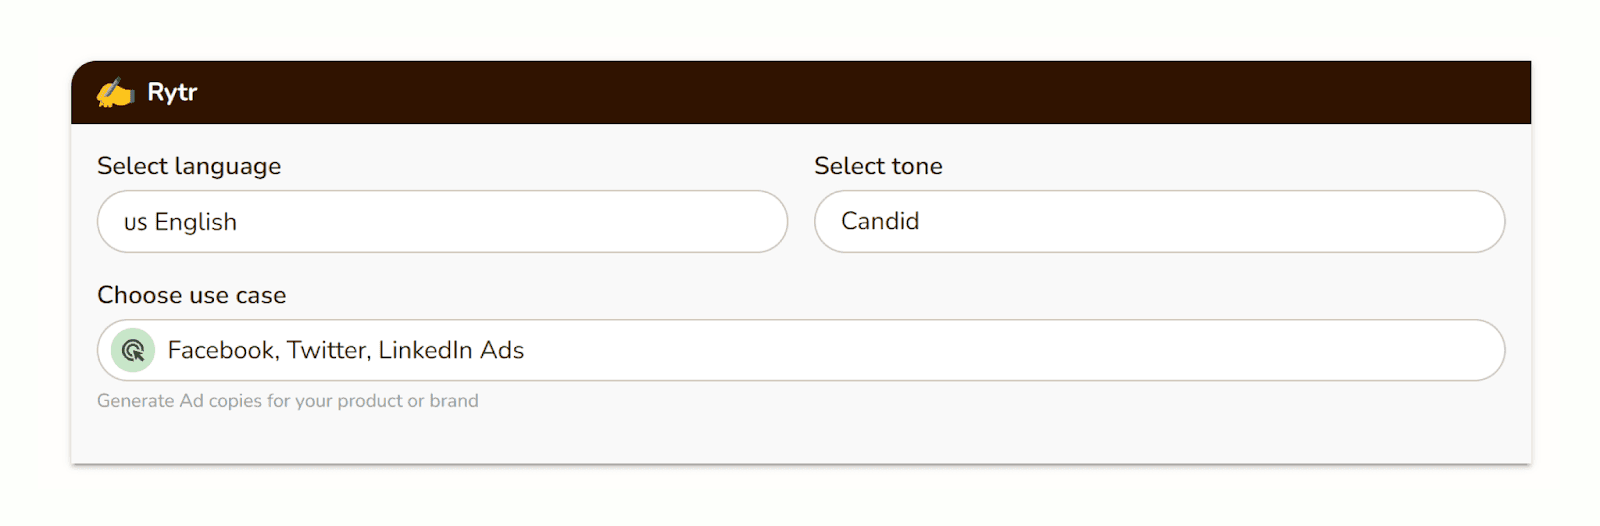Viewport: 1600px width, 526px height.
Task: Click the 'Generate Ad copies' helper text
Action: 288,401
